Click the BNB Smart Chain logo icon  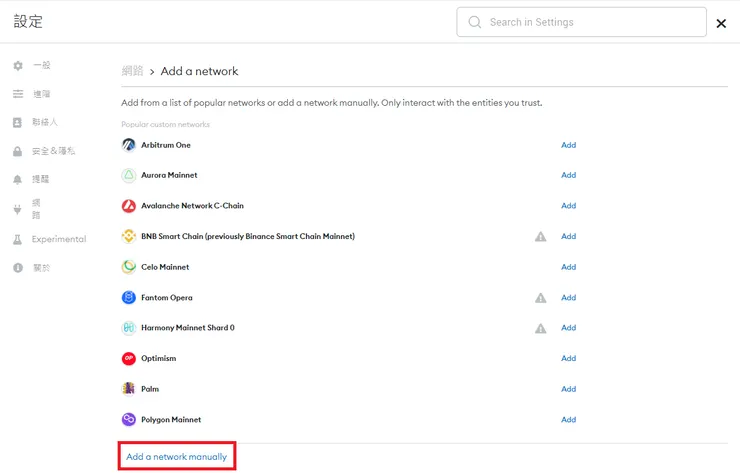pos(128,237)
